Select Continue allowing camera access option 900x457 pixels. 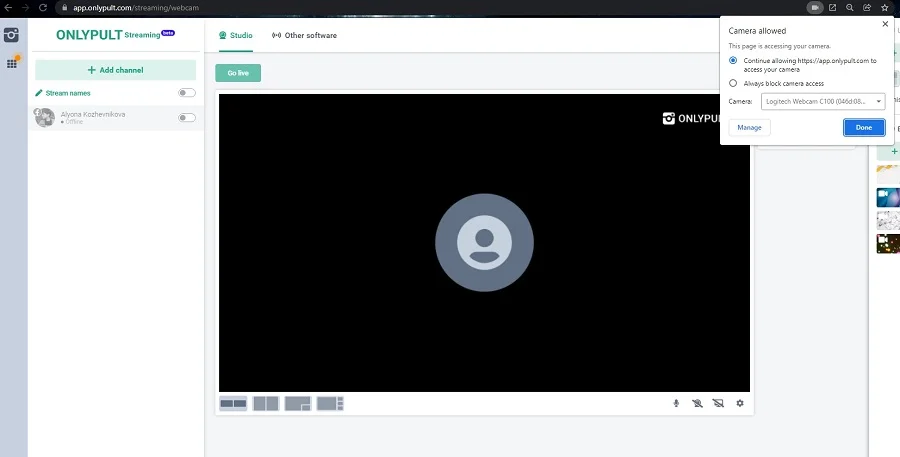733,61
